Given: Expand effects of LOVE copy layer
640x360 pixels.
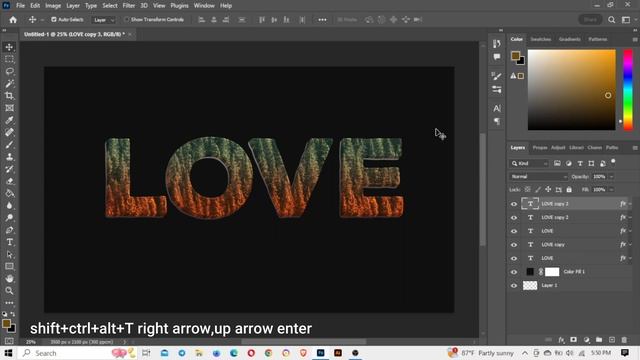Looking at the screenshot, I should (x=630, y=244).
